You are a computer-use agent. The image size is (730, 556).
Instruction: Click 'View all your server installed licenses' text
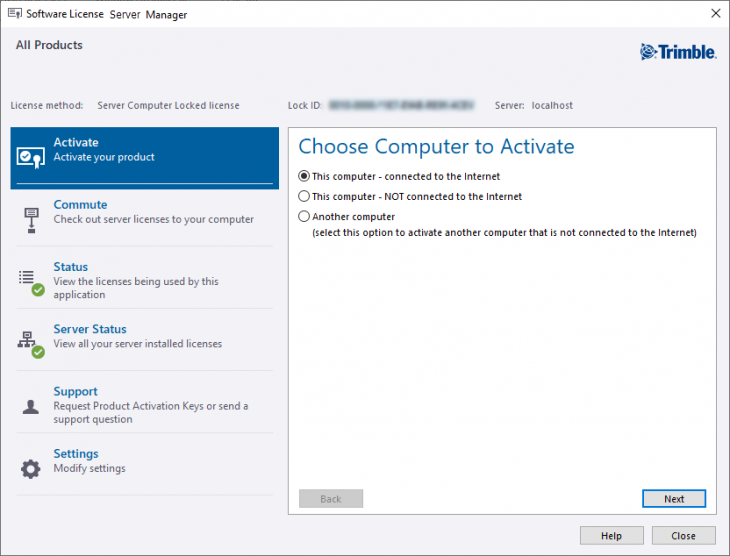(137, 344)
